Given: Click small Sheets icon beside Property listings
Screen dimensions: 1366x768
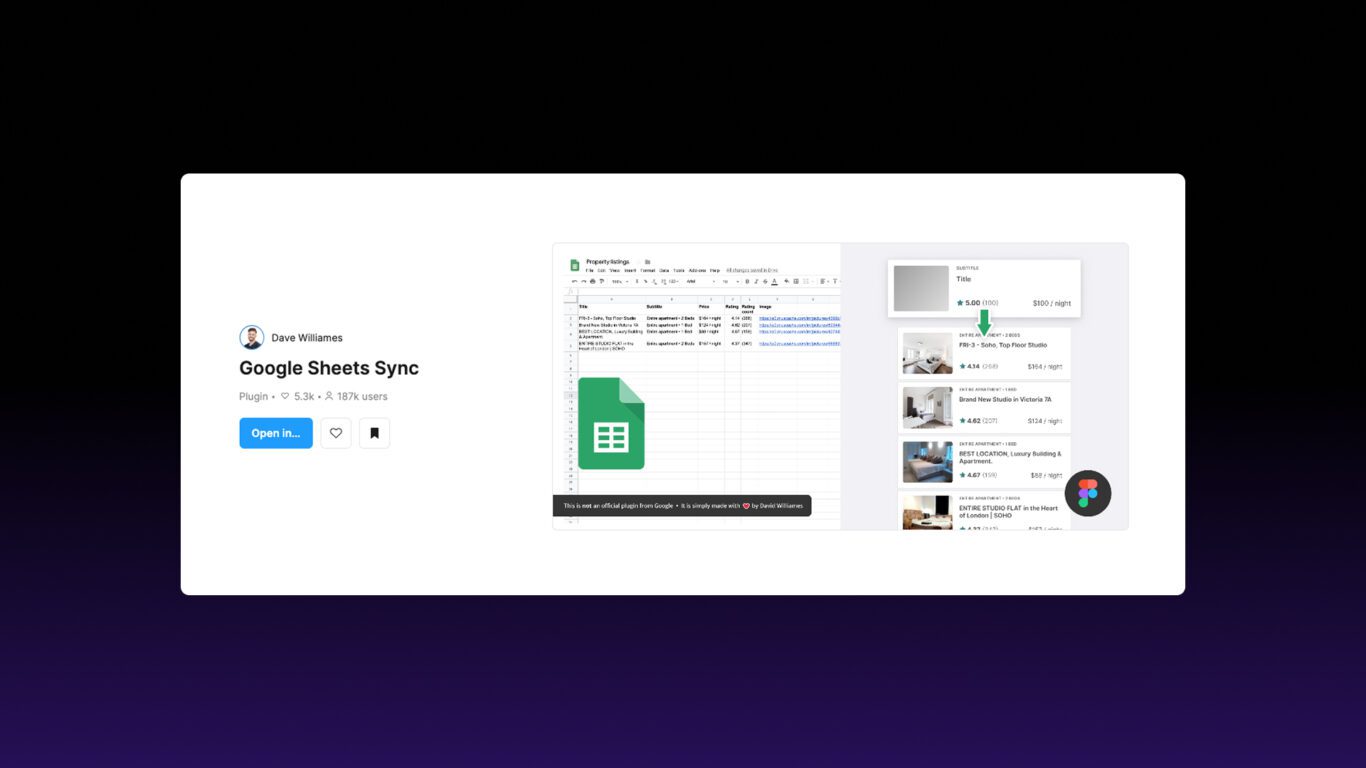Looking at the screenshot, I should pyautogui.click(x=575, y=265).
